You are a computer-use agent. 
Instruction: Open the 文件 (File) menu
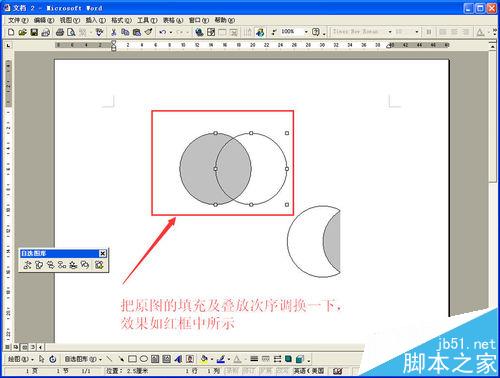pyautogui.click(x=18, y=20)
